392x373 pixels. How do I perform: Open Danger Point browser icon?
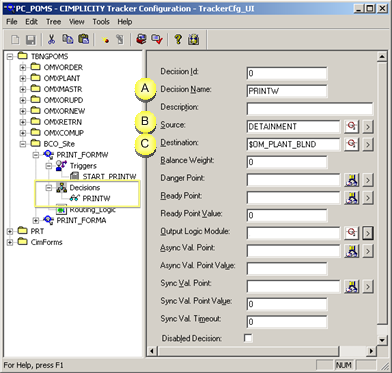pyautogui.click(x=351, y=180)
